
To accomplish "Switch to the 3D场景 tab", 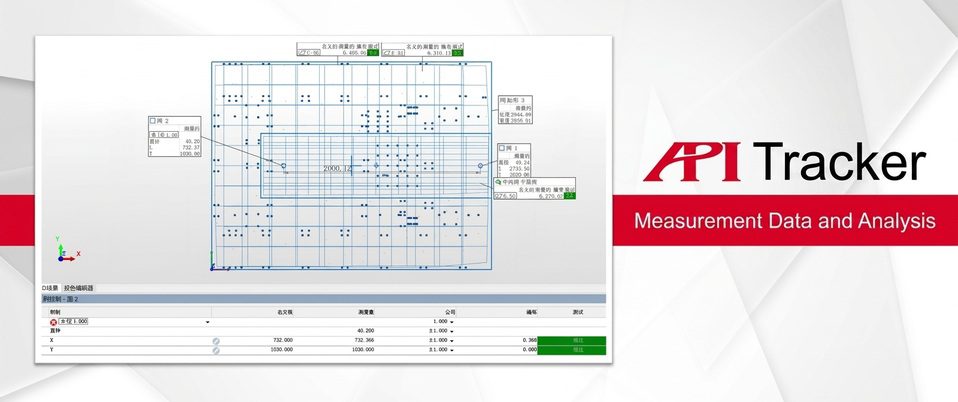I will [49, 288].
